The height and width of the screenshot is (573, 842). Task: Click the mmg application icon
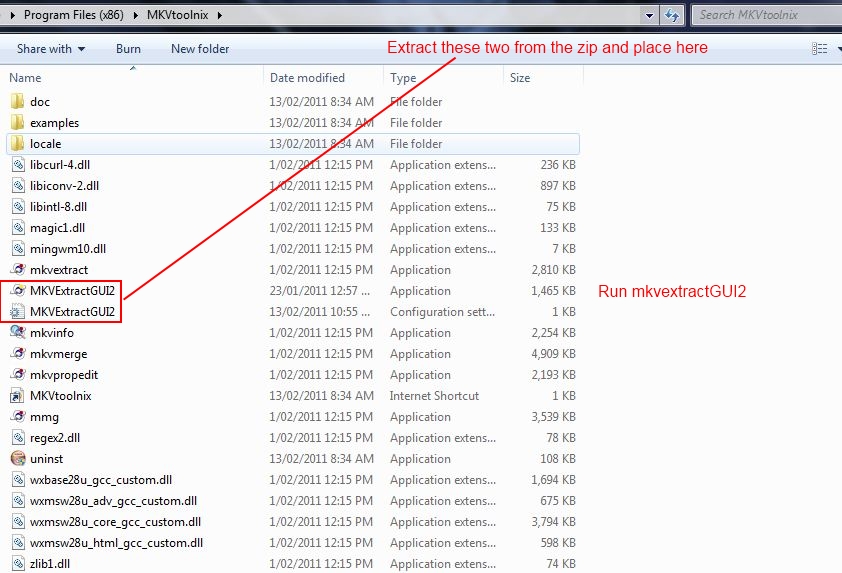(x=18, y=417)
